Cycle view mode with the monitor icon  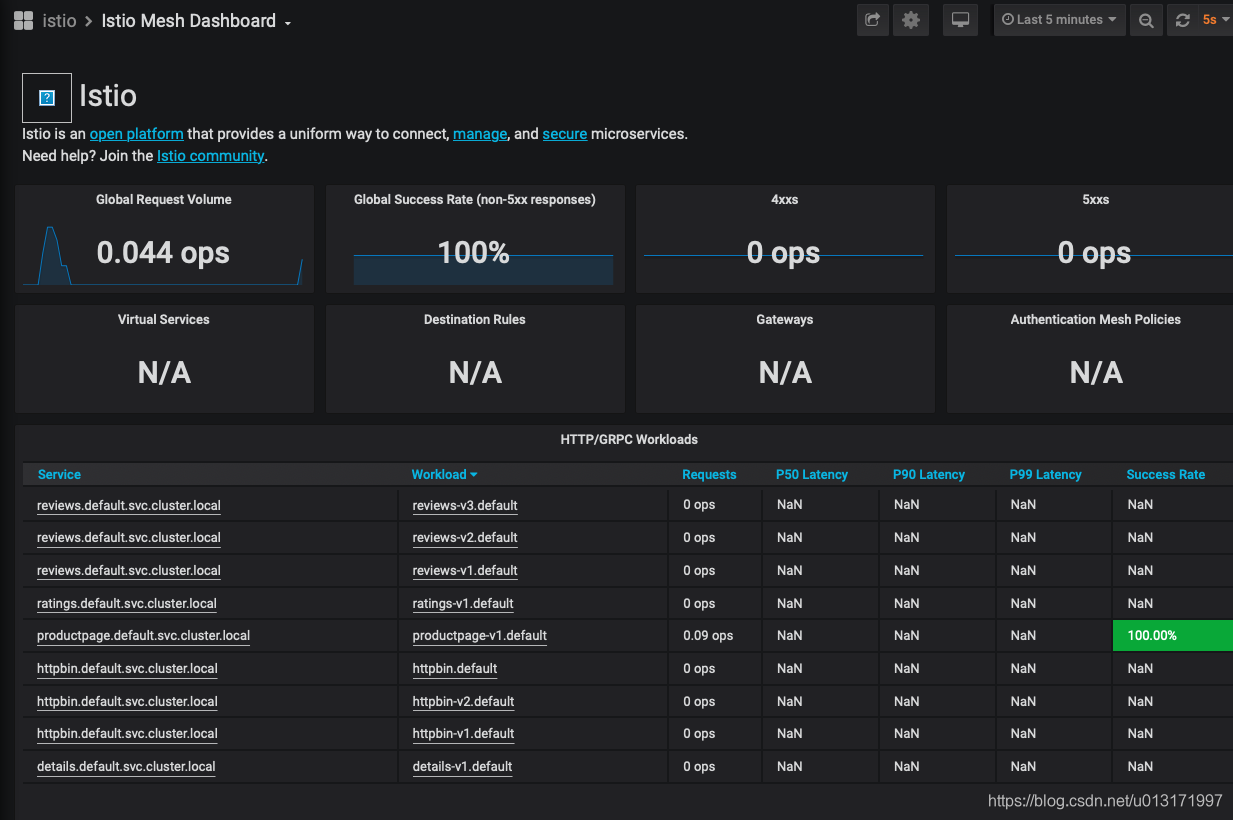(x=961, y=20)
